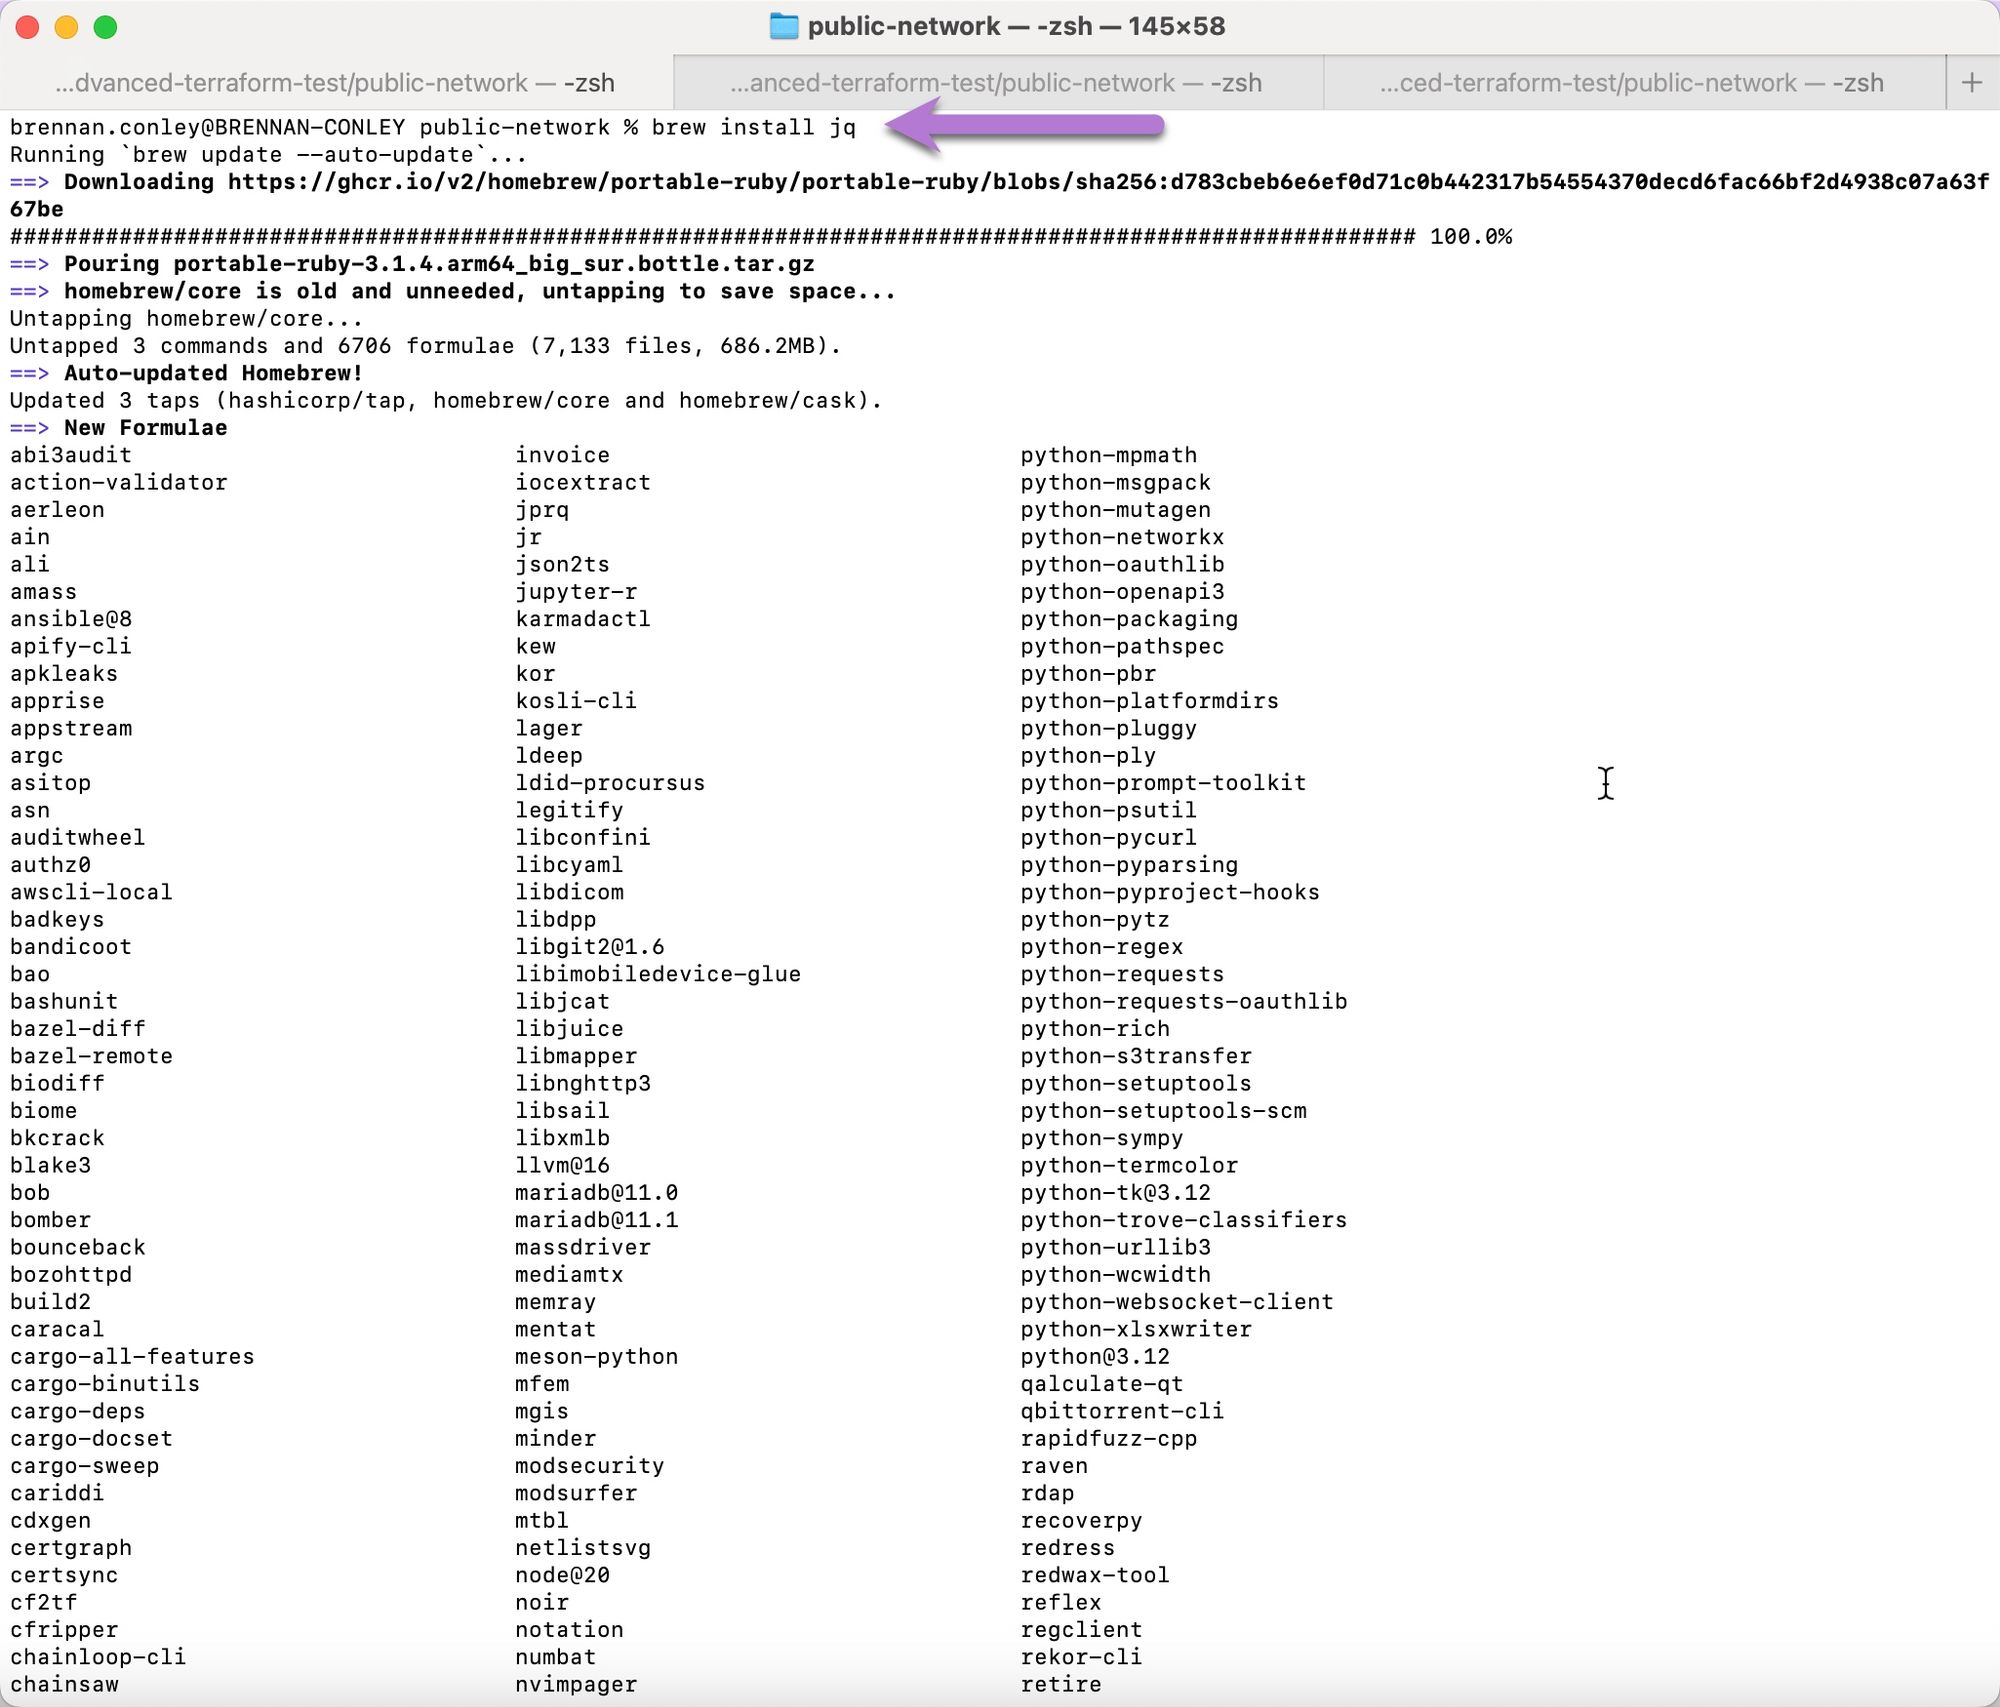Click the yellow minimize window button
2000x1707 pixels.
[x=67, y=27]
